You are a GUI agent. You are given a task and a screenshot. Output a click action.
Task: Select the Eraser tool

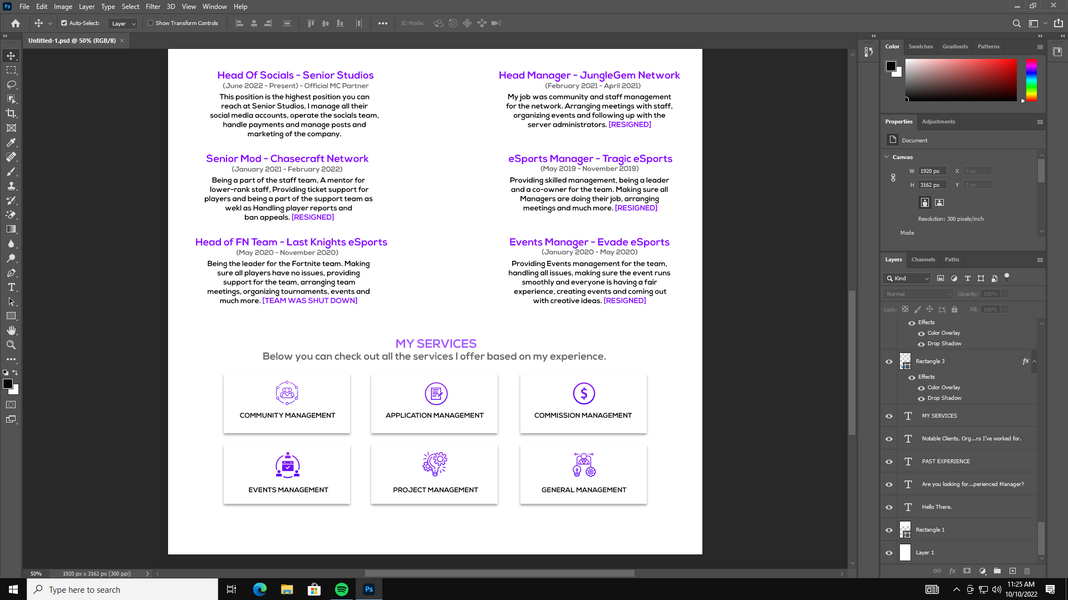pos(11,215)
